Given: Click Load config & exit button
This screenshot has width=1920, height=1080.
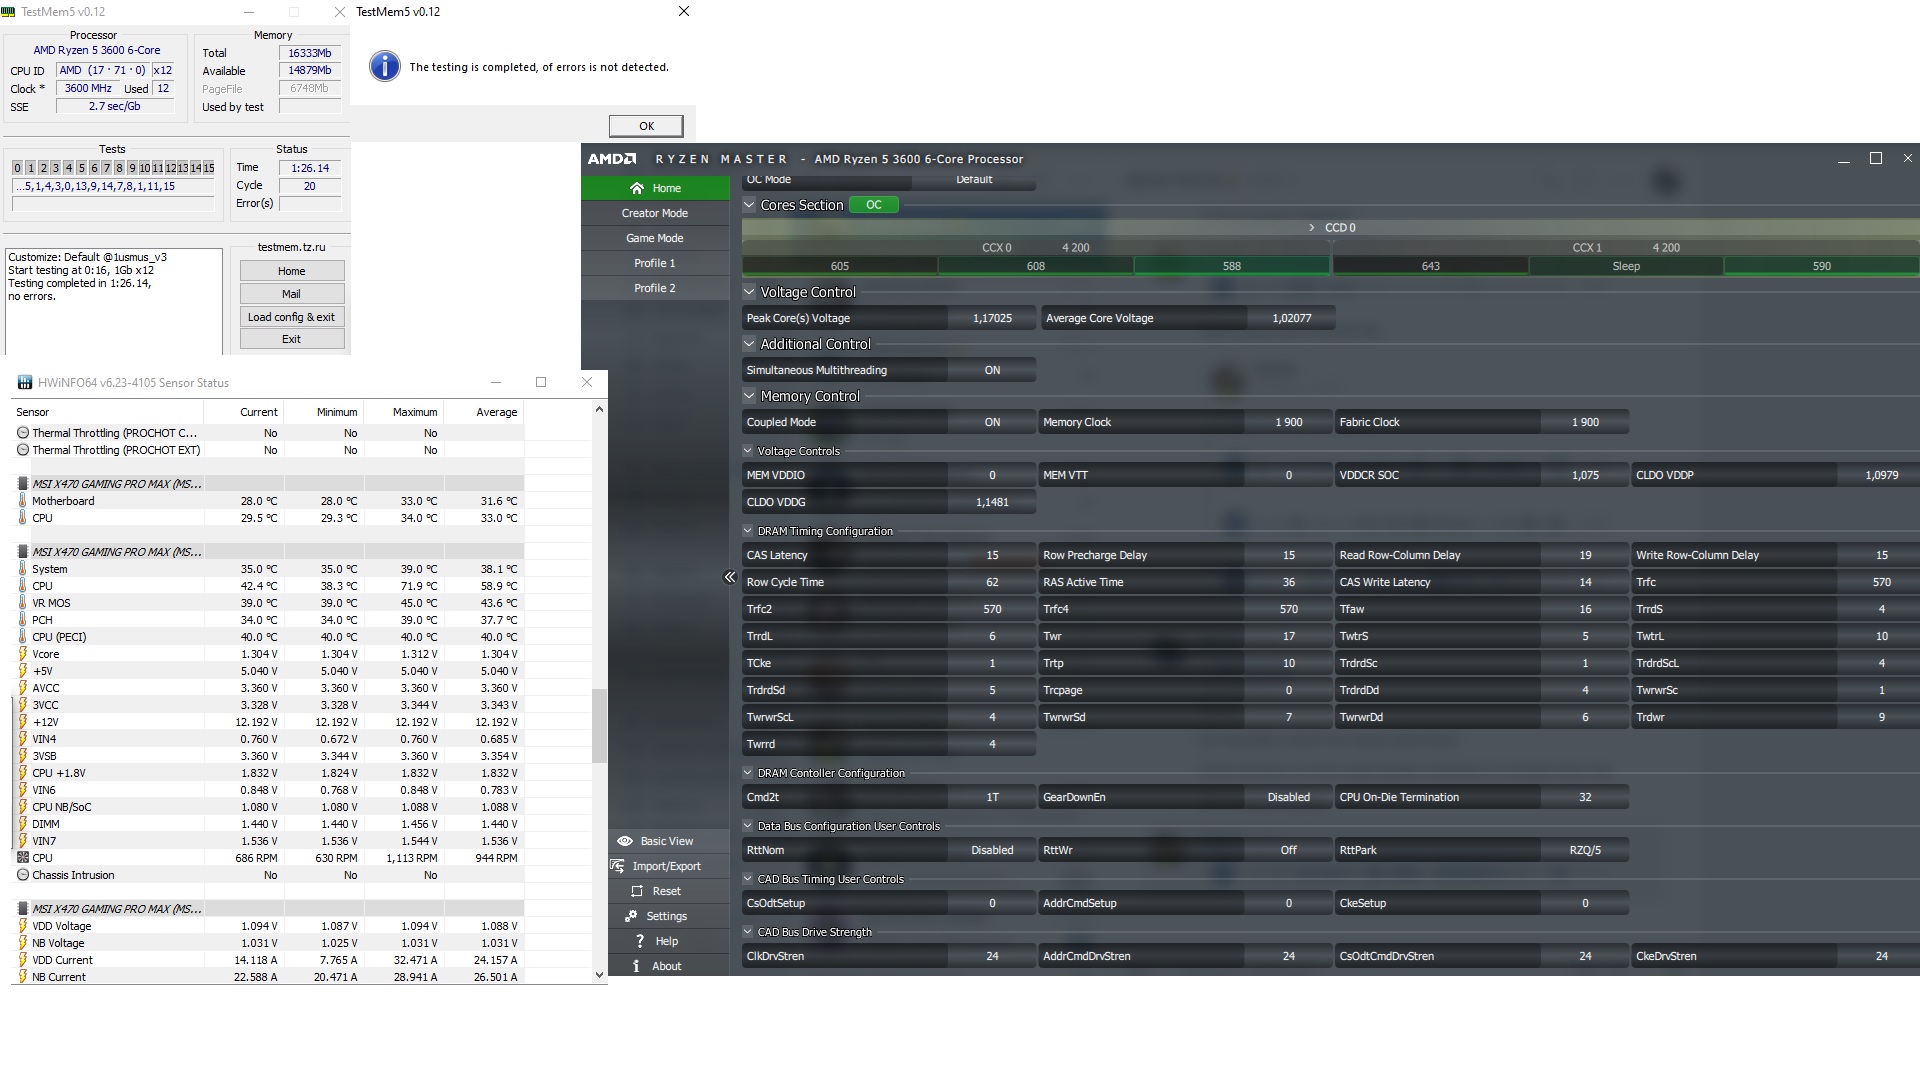Looking at the screenshot, I should tap(291, 317).
